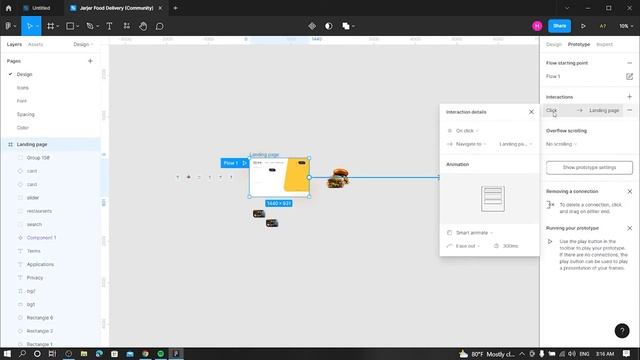Open the No scrolling overflow dropdown
The height and width of the screenshot is (360, 640).
[562, 144]
